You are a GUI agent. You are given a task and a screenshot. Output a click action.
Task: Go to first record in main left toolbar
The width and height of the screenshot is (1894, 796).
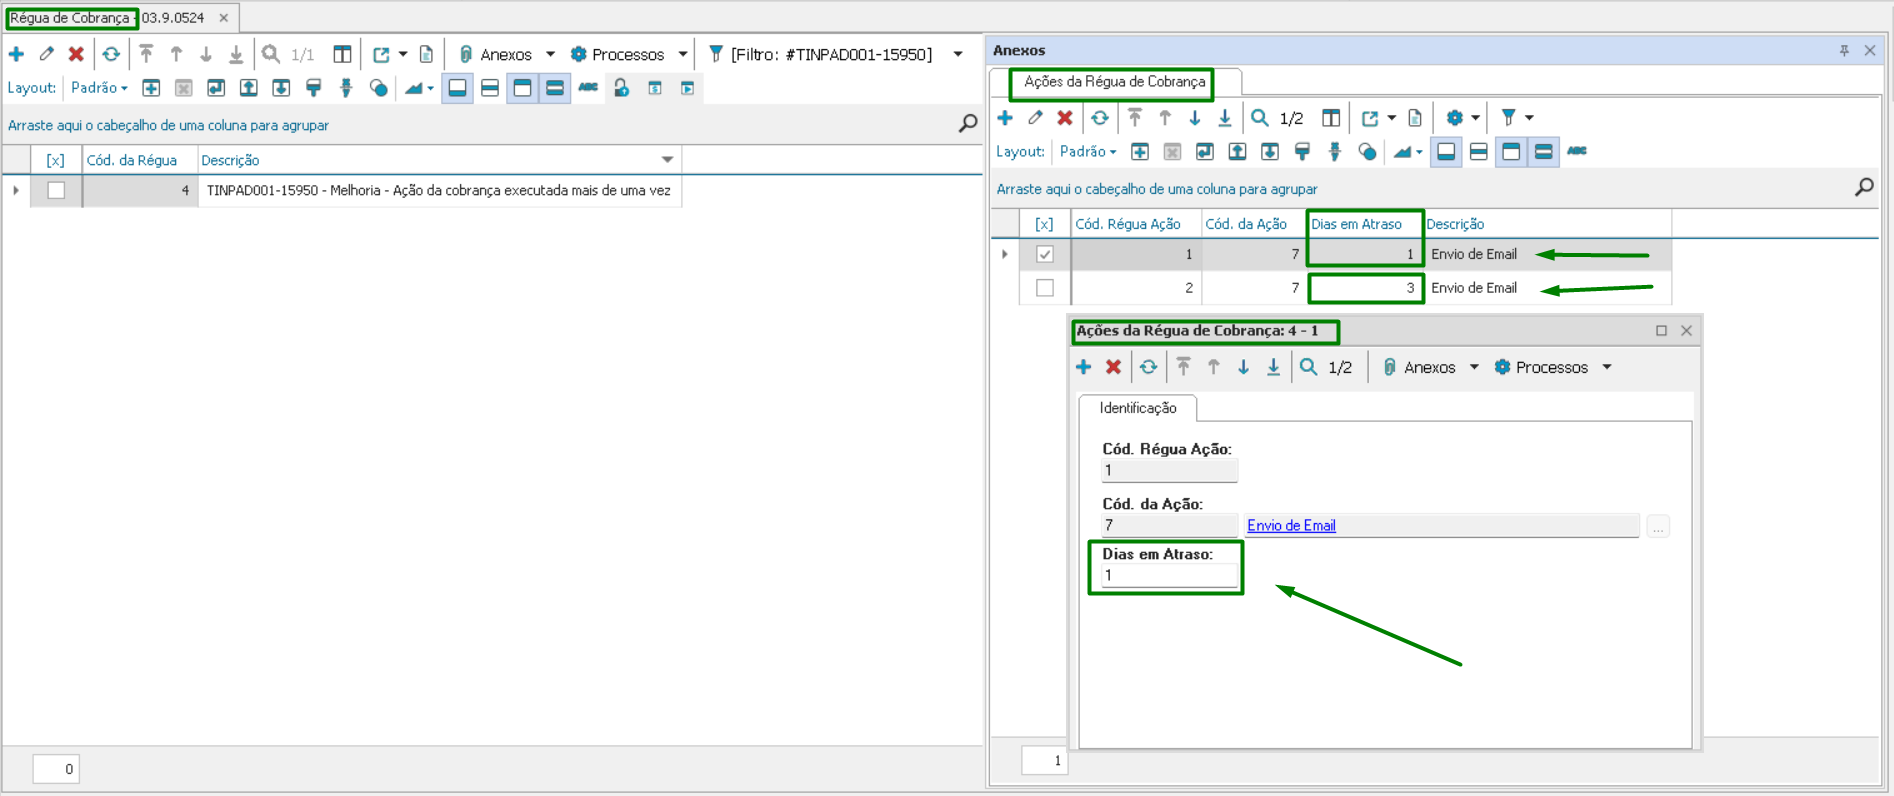pyautogui.click(x=146, y=54)
